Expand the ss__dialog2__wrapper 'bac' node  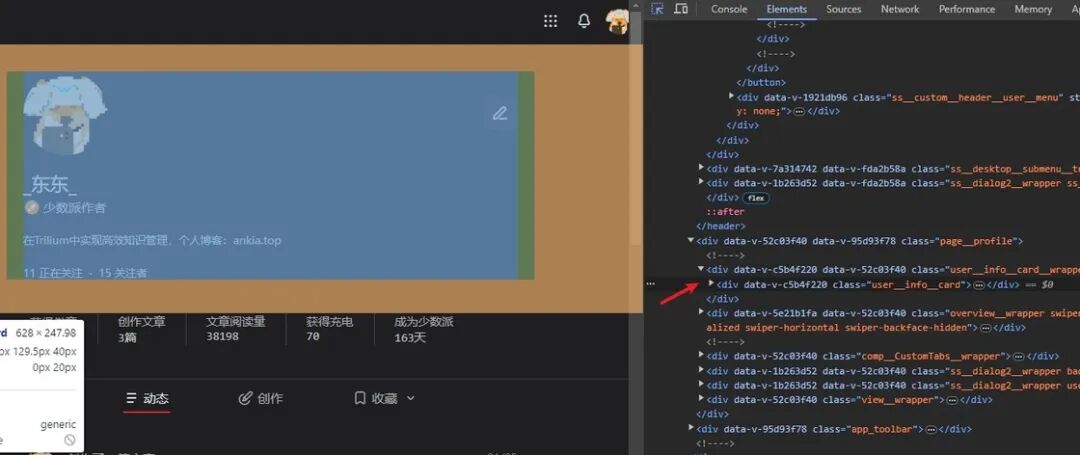click(x=701, y=370)
